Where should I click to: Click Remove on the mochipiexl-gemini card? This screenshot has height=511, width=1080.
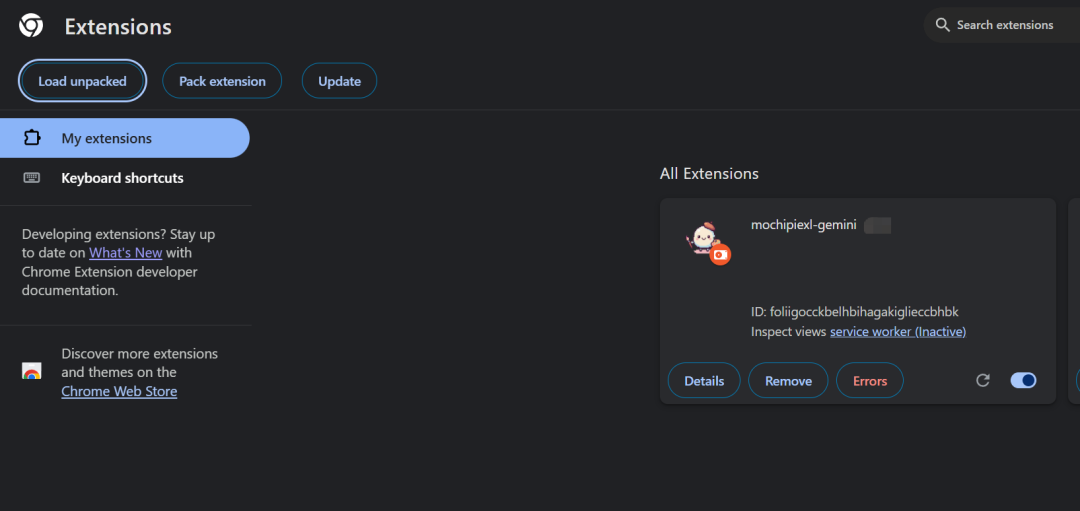[788, 380]
